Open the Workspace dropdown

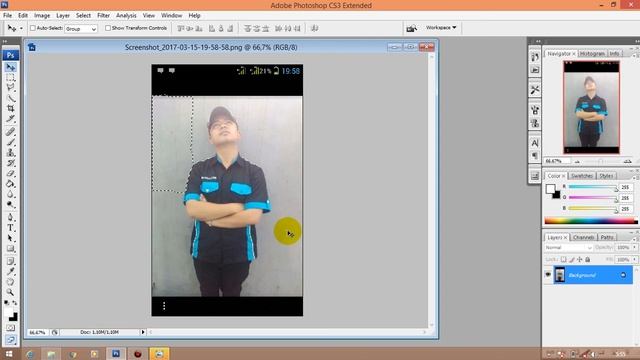coord(441,28)
